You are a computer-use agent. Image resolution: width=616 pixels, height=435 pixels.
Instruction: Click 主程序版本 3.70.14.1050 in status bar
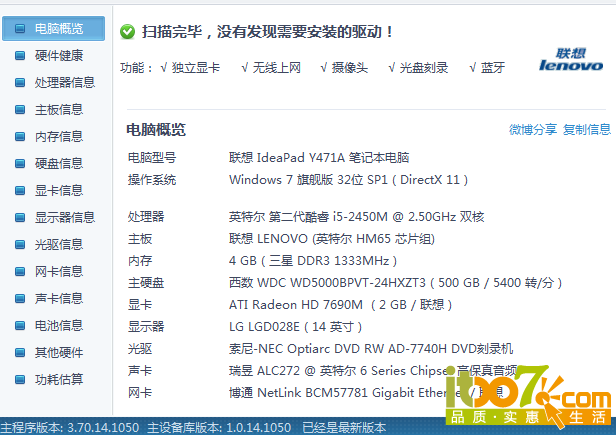(x=70, y=427)
